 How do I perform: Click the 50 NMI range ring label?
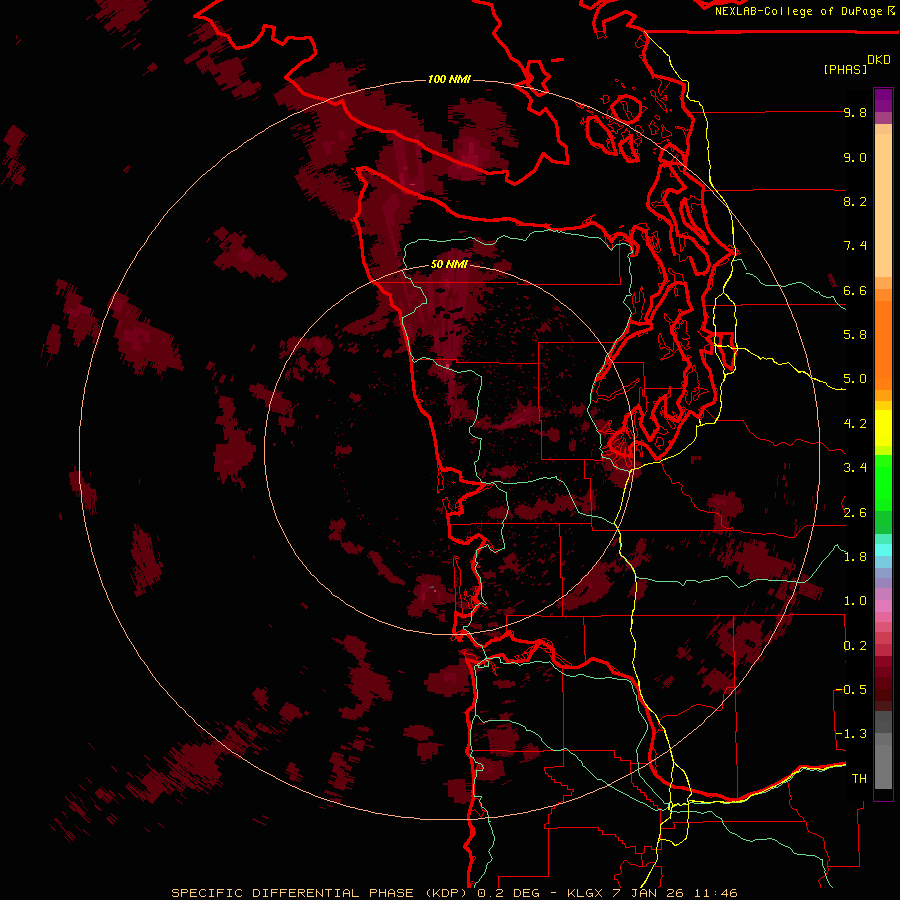click(x=449, y=265)
